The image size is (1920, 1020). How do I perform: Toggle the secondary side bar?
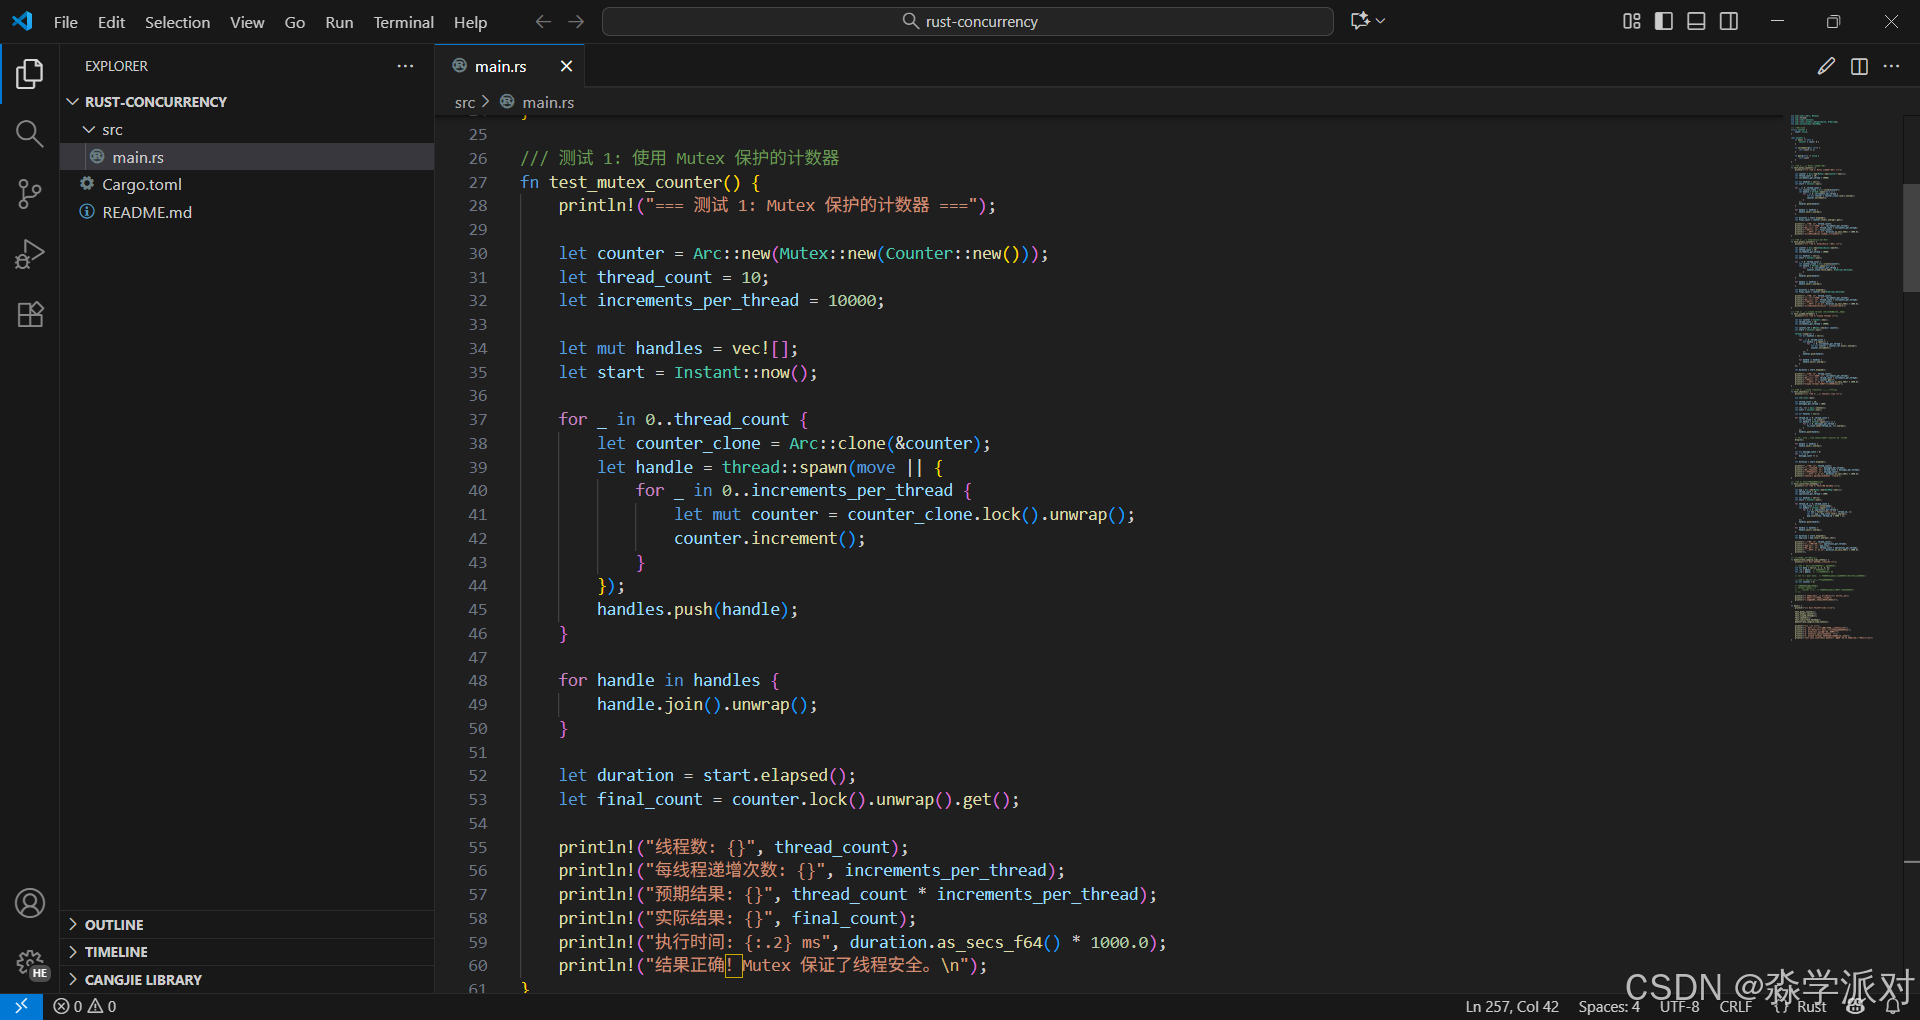coord(1729,21)
